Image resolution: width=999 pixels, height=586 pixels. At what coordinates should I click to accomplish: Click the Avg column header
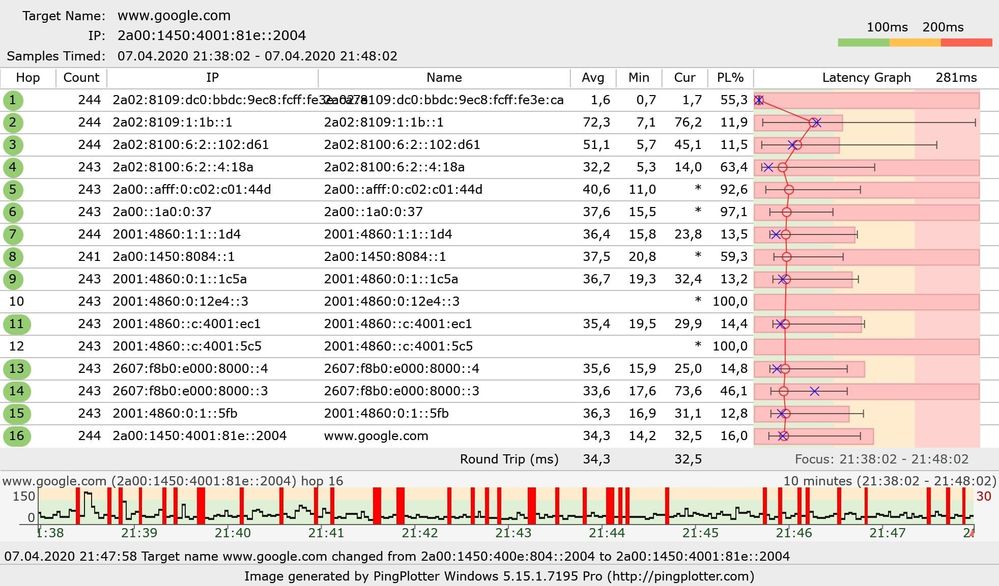point(593,78)
